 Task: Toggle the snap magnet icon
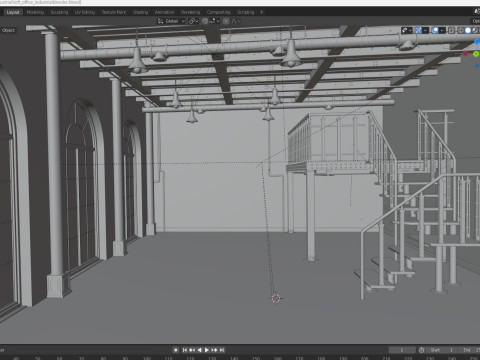coord(205,21)
